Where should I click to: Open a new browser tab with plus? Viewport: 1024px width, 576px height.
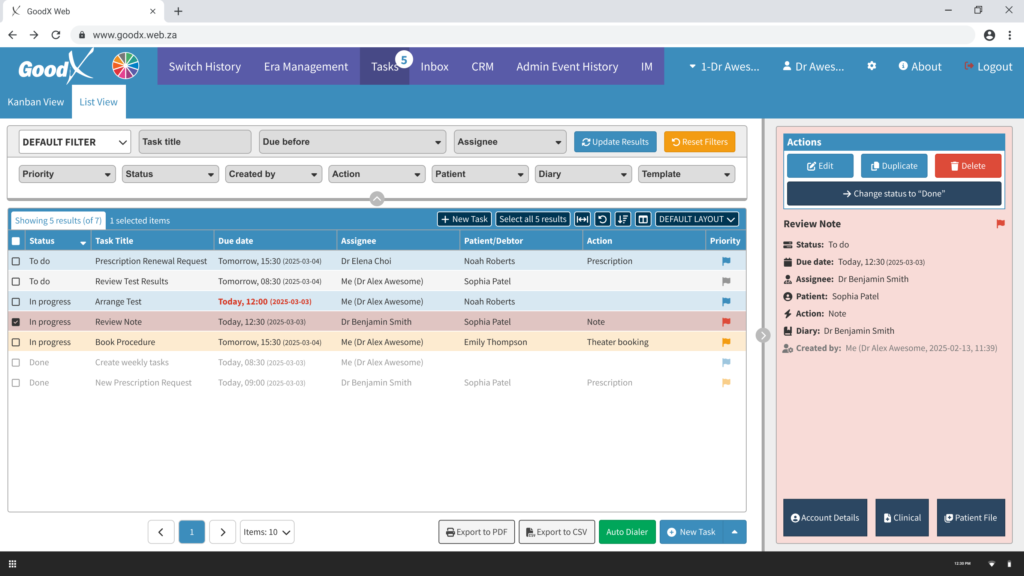click(x=178, y=11)
